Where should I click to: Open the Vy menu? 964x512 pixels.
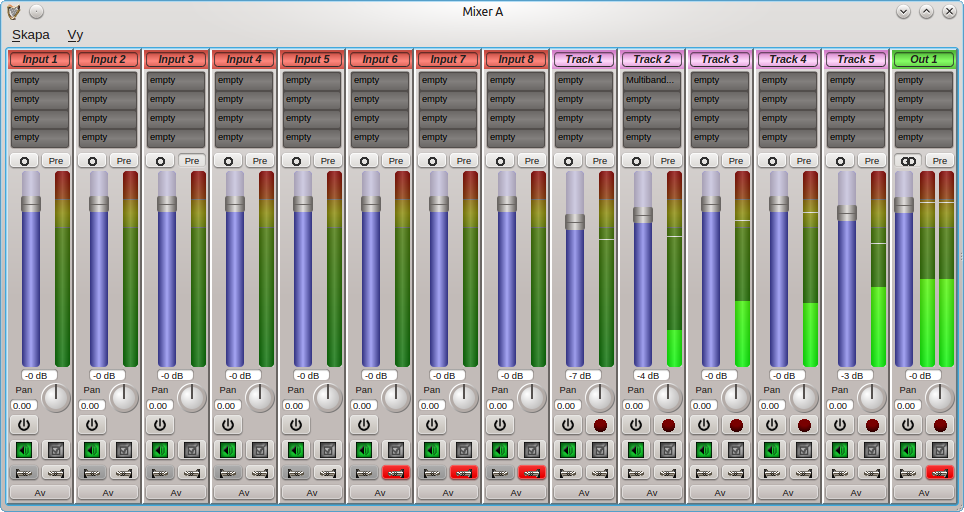tap(75, 34)
